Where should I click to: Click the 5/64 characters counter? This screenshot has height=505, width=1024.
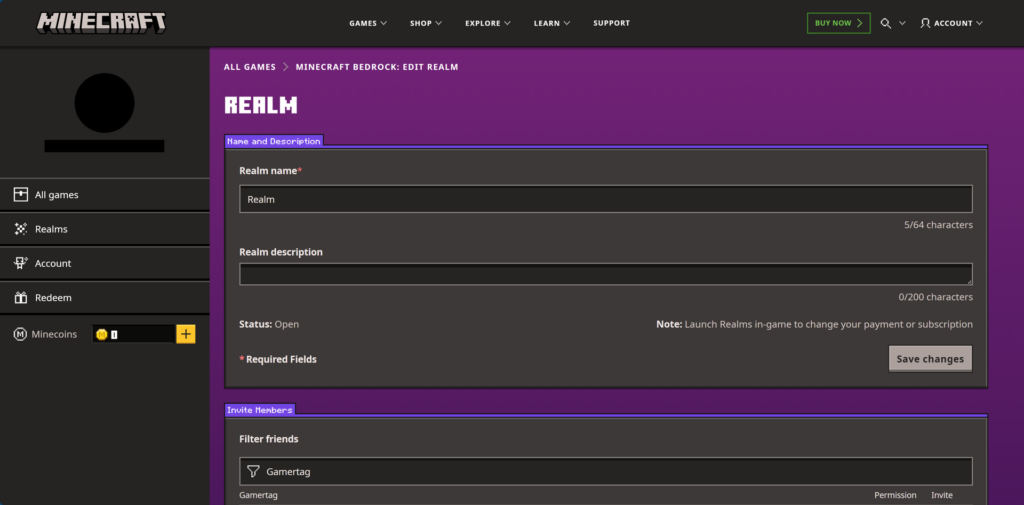[x=938, y=225]
